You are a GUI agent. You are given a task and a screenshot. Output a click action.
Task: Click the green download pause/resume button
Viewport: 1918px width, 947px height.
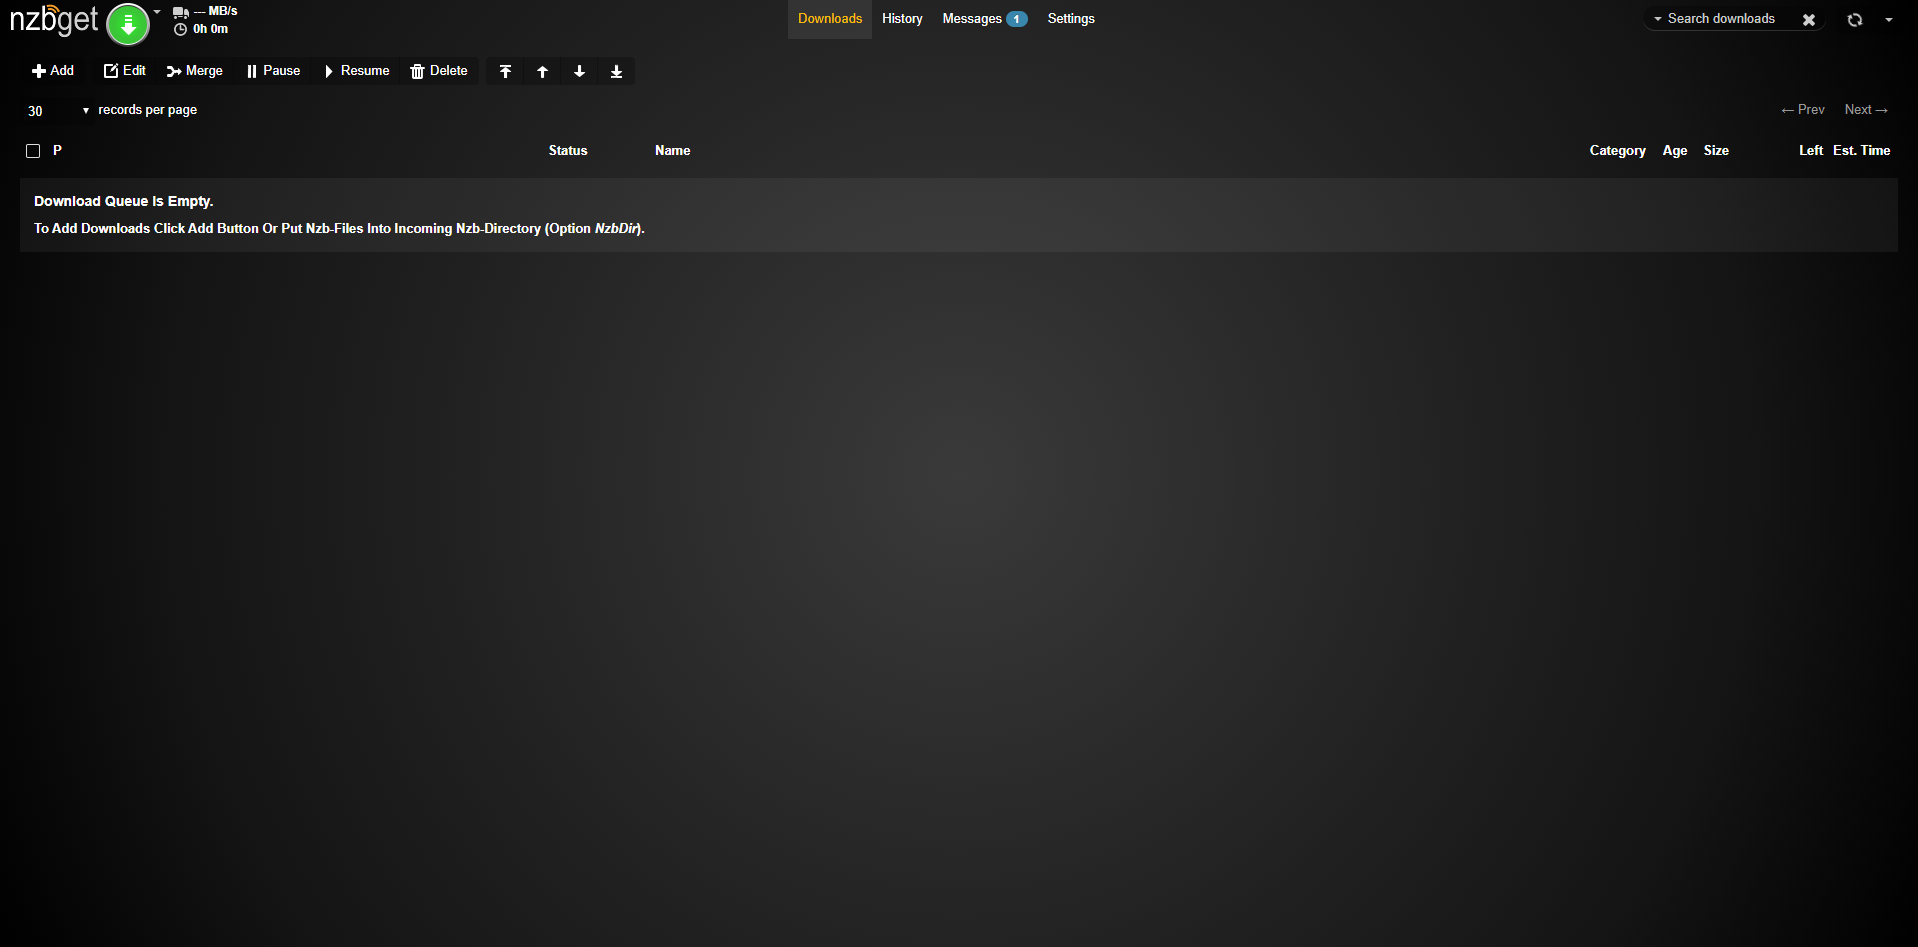click(x=128, y=24)
